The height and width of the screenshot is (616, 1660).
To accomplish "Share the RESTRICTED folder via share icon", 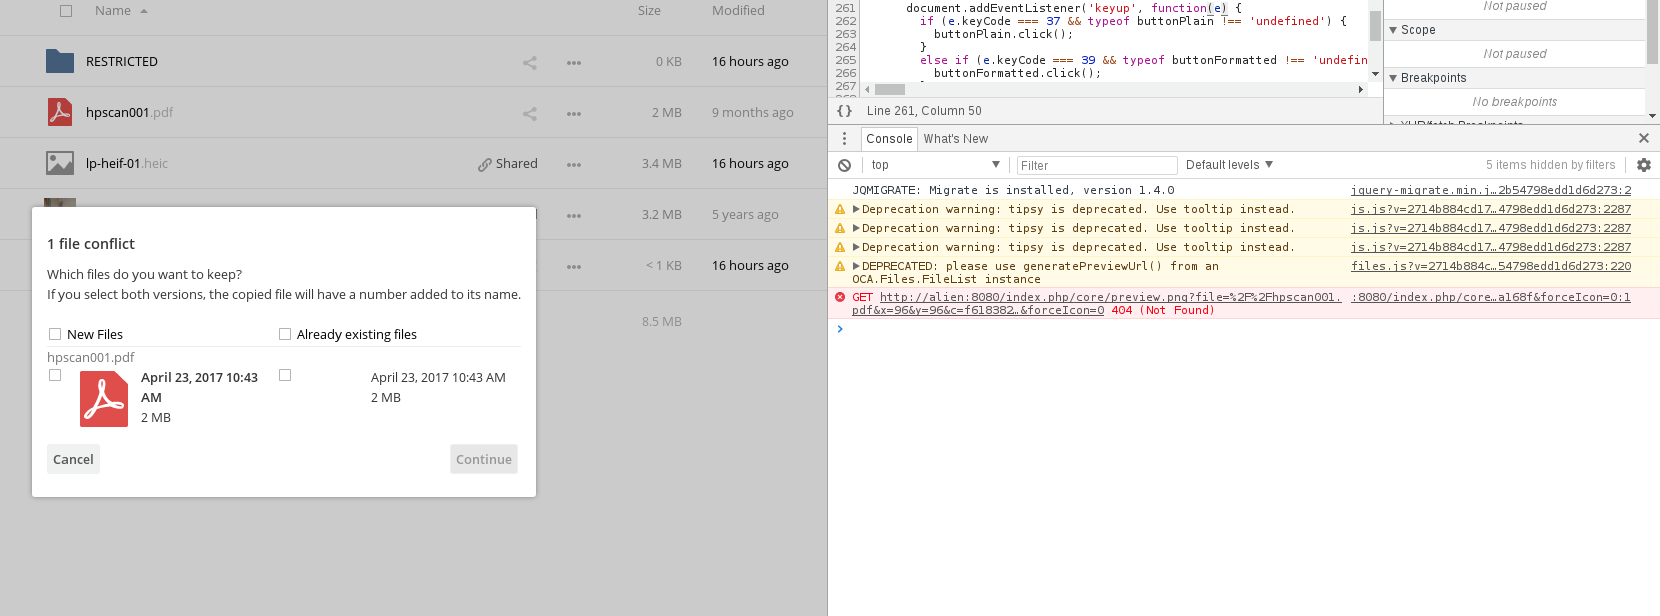I will pos(530,62).
